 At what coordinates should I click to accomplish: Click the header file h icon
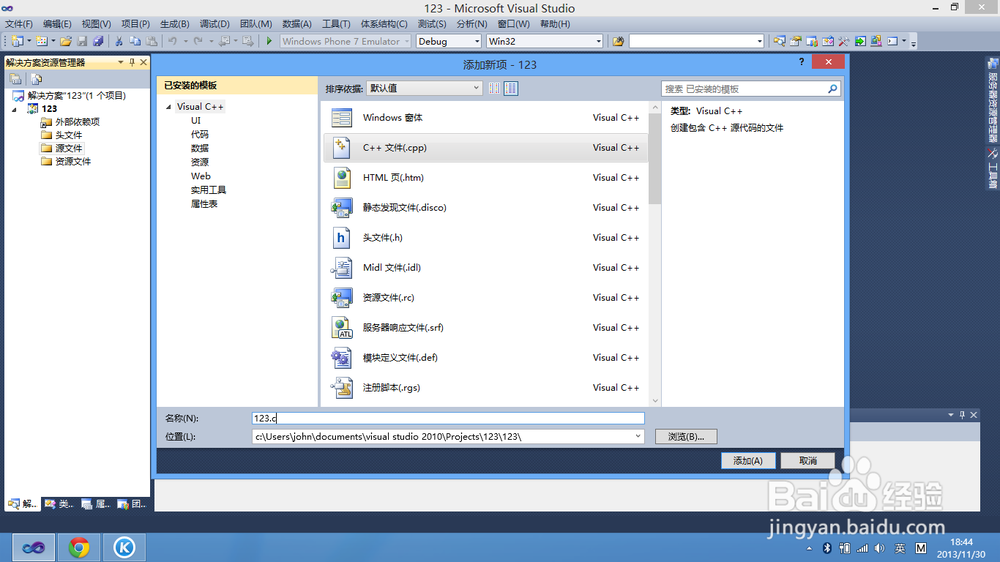[x=341, y=237]
